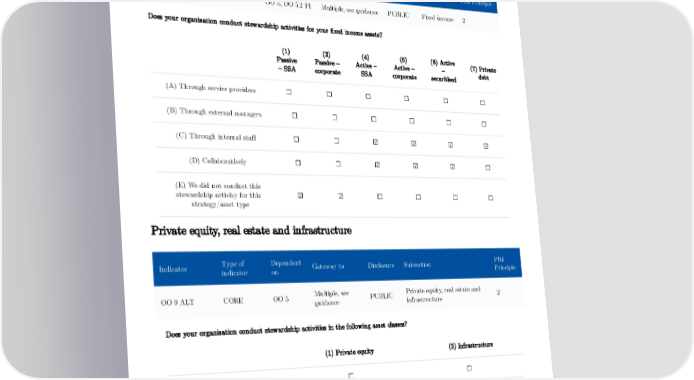Check service providers box for Passive SSA
Image resolution: width=694 pixels, height=380 pixels.
point(289,92)
